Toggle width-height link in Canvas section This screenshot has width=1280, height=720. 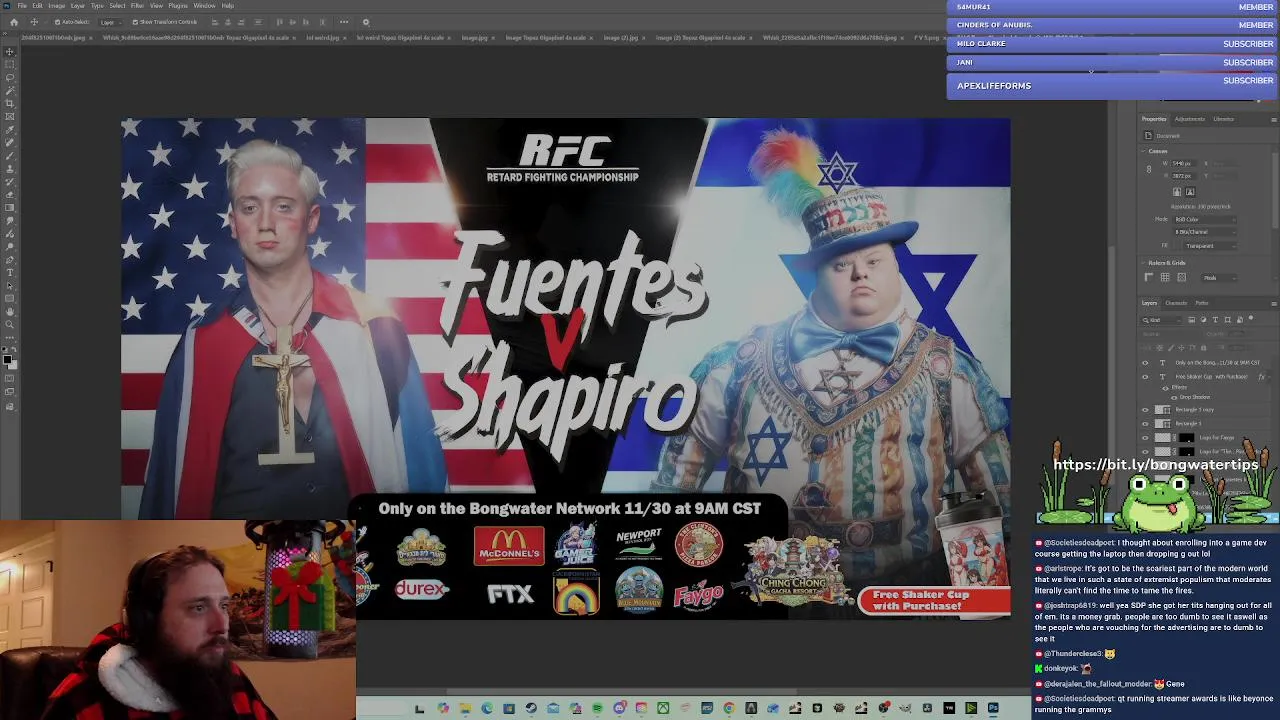coord(1148,169)
